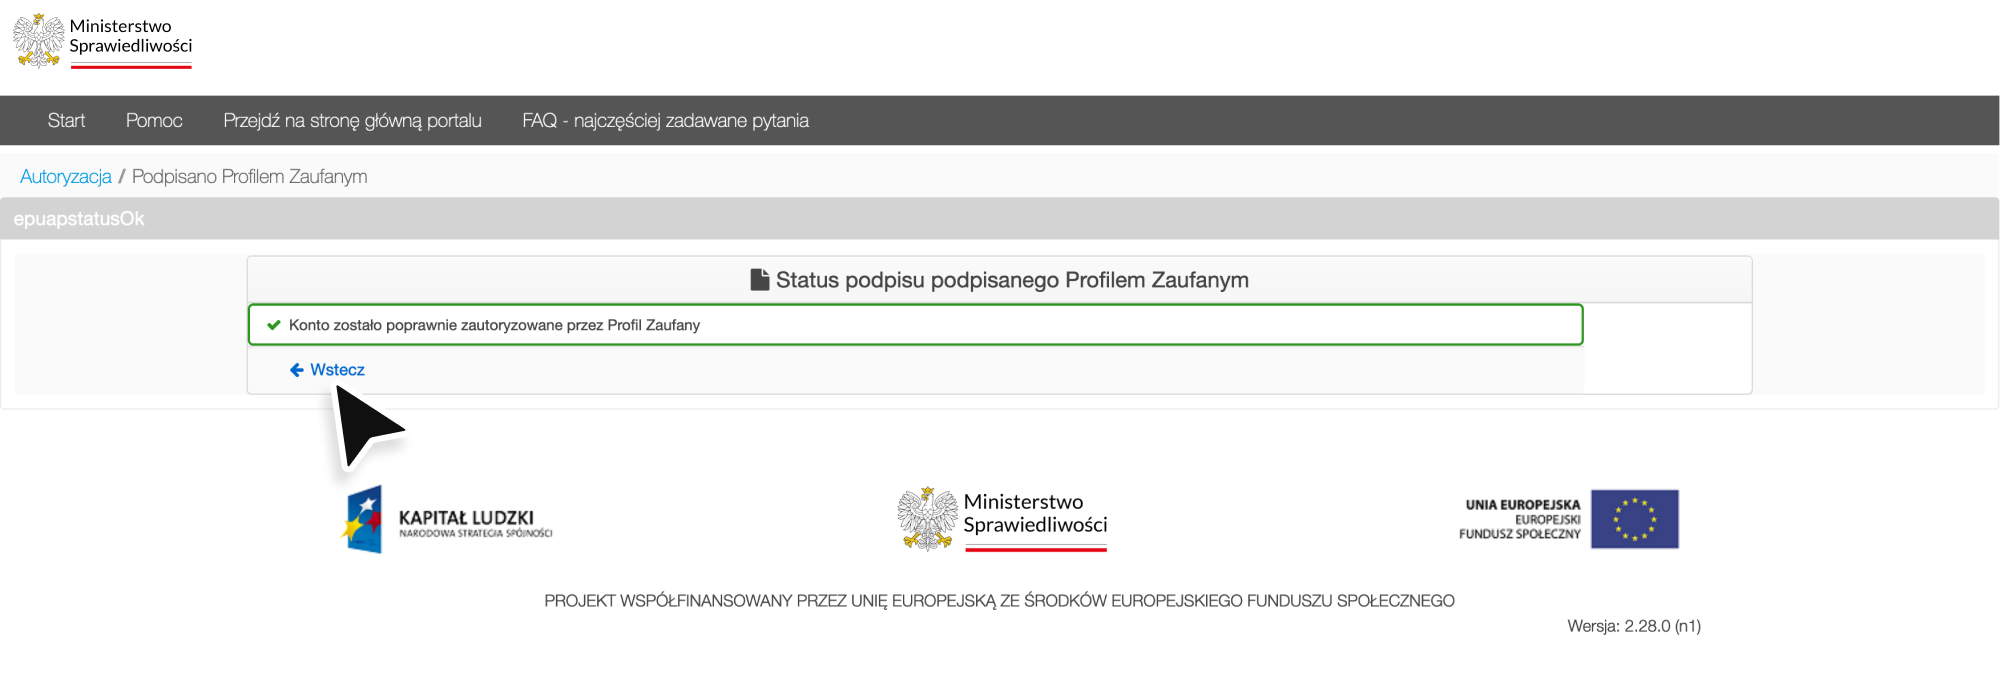Click the green checkmark success icon
This screenshot has width=2000, height=687.
(274, 325)
